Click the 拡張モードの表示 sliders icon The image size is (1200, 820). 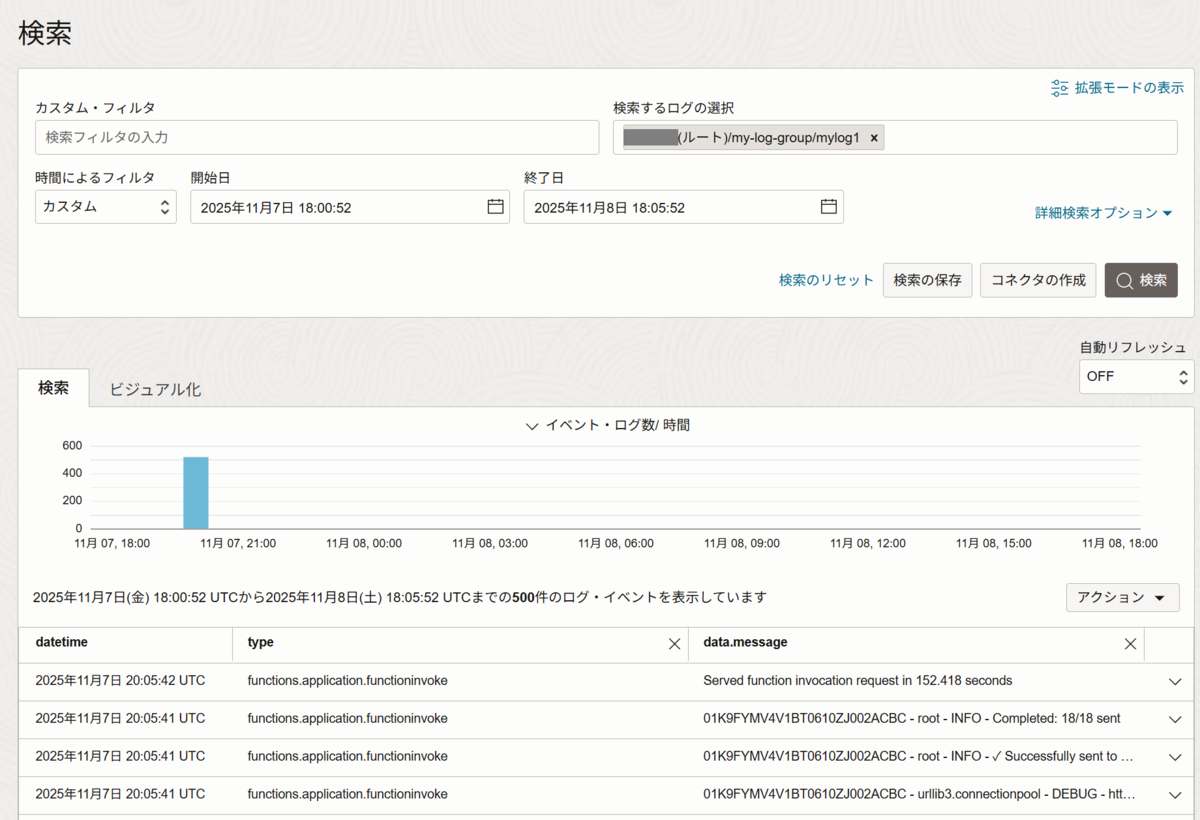[x=1059, y=87]
